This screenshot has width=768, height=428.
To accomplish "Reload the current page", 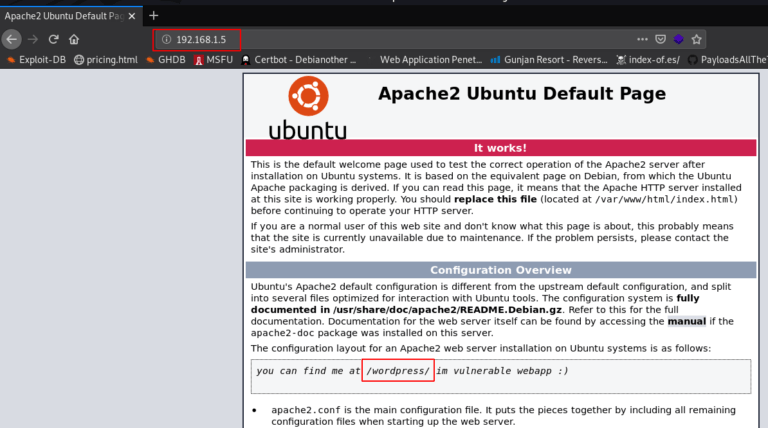I will (53, 39).
